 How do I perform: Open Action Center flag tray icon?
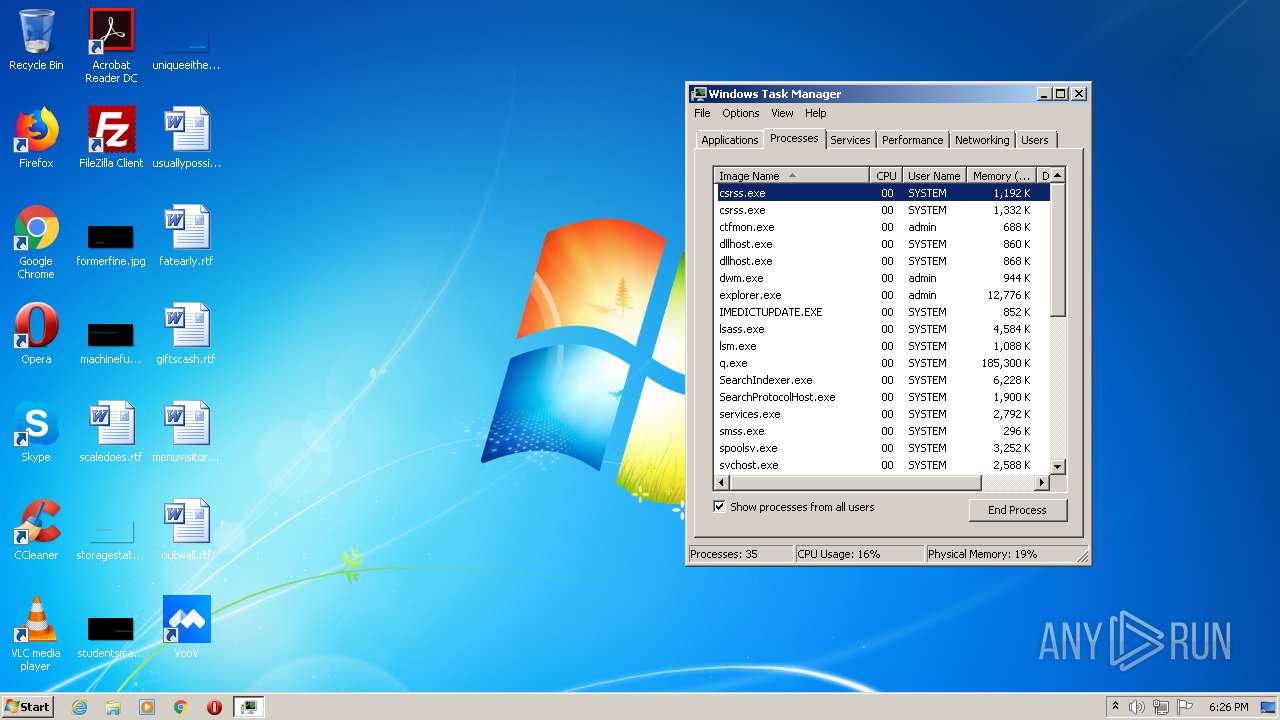1185,707
